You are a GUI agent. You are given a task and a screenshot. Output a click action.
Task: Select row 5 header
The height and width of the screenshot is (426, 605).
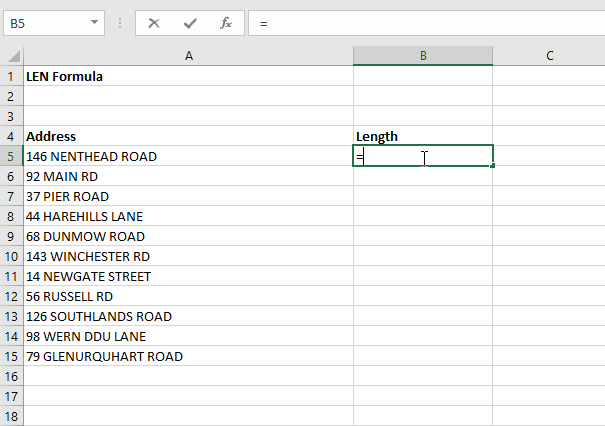click(x=11, y=156)
